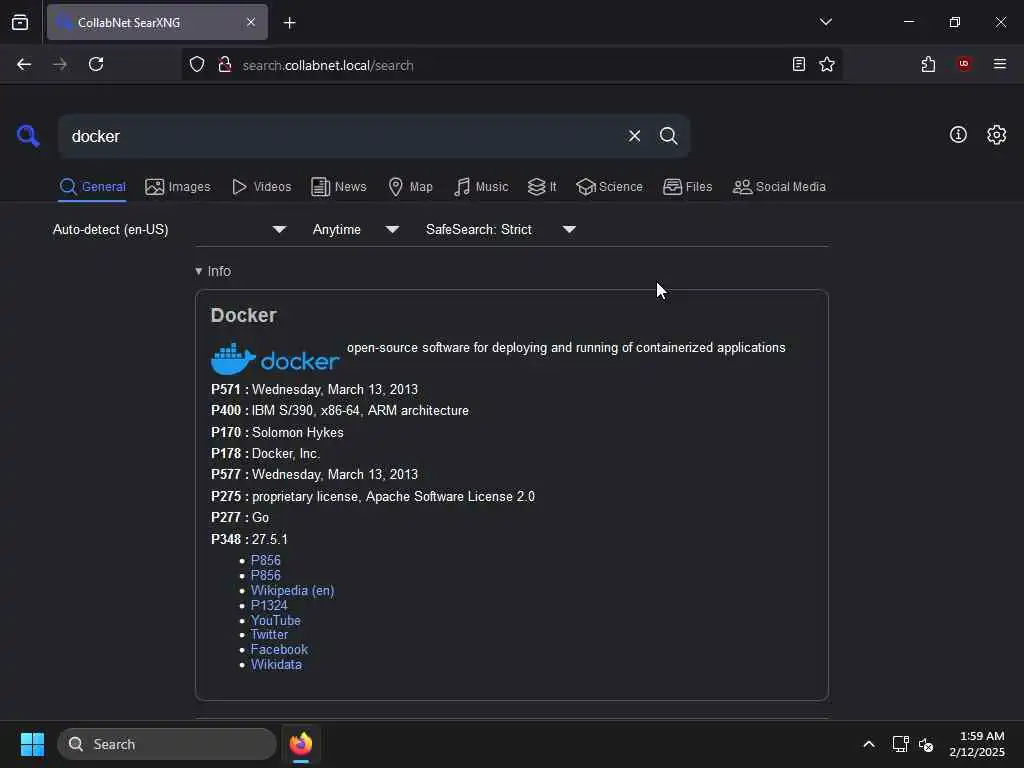Reload the page

96,65
